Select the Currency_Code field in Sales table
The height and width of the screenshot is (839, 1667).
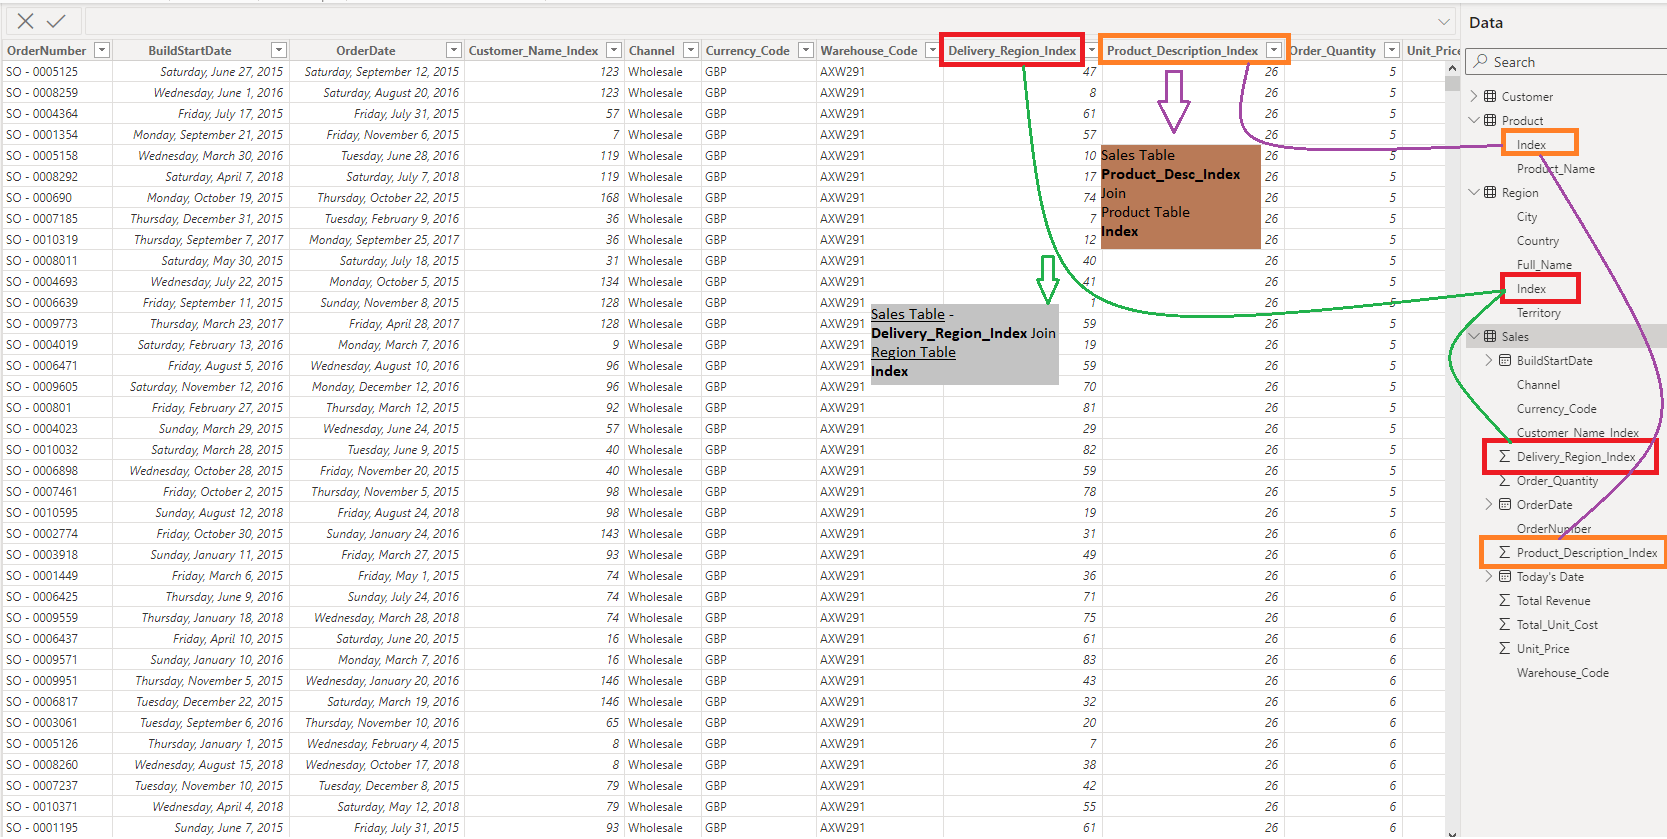1557,409
